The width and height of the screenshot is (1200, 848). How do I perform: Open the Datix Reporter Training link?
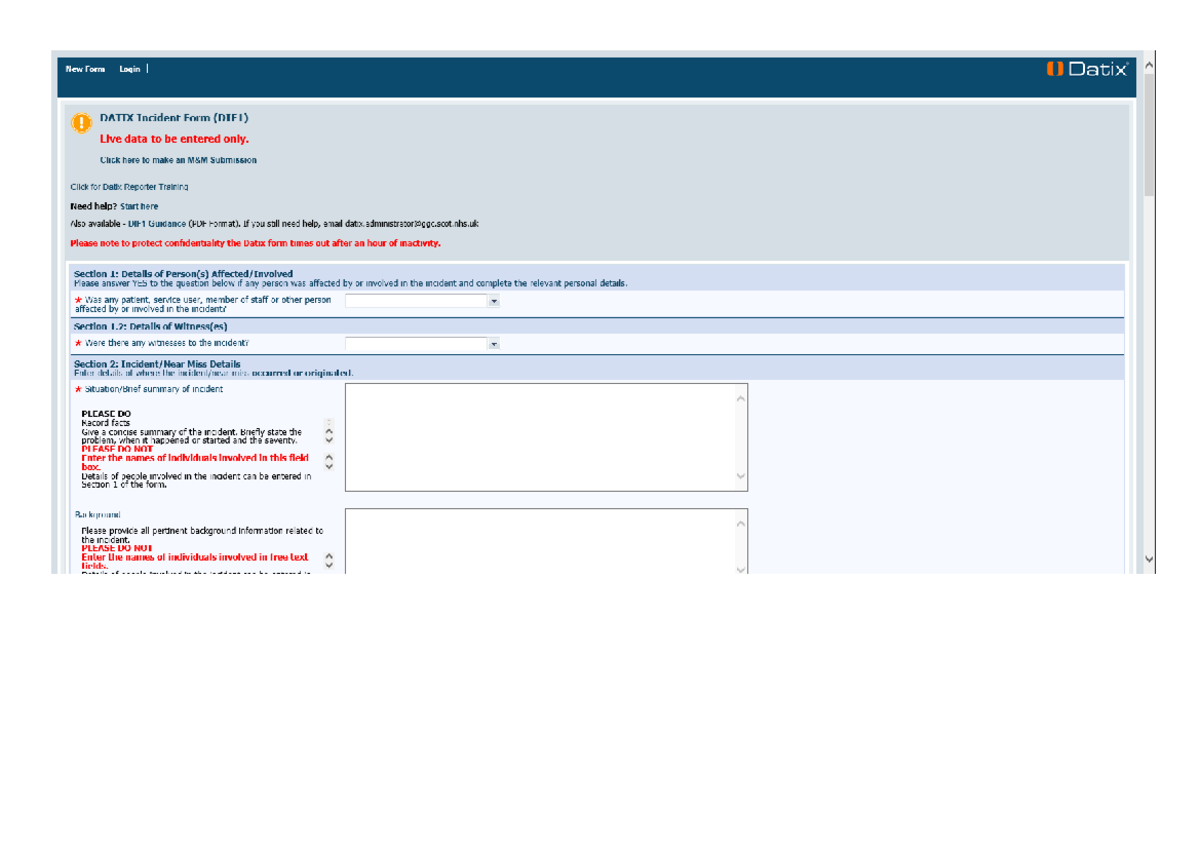click(x=129, y=187)
